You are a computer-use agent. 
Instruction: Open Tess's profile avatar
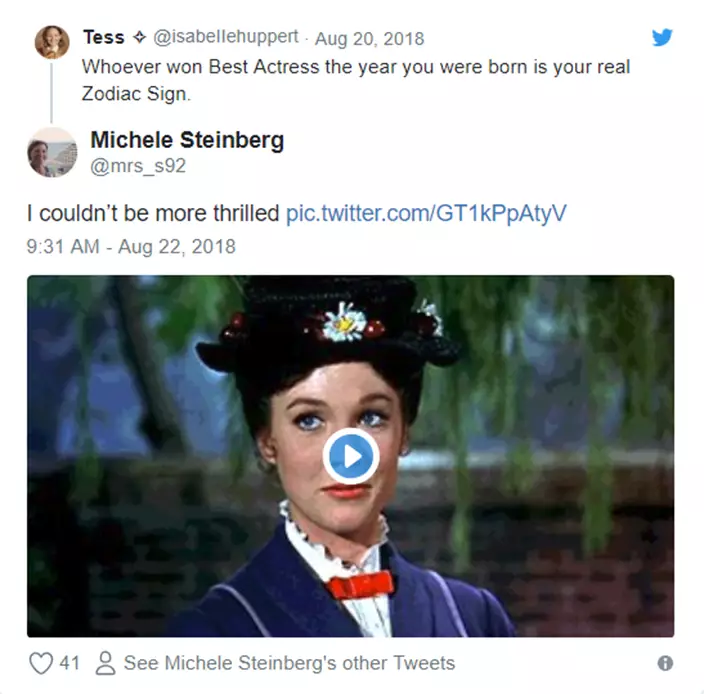pyautogui.click(x=52, y=43)
